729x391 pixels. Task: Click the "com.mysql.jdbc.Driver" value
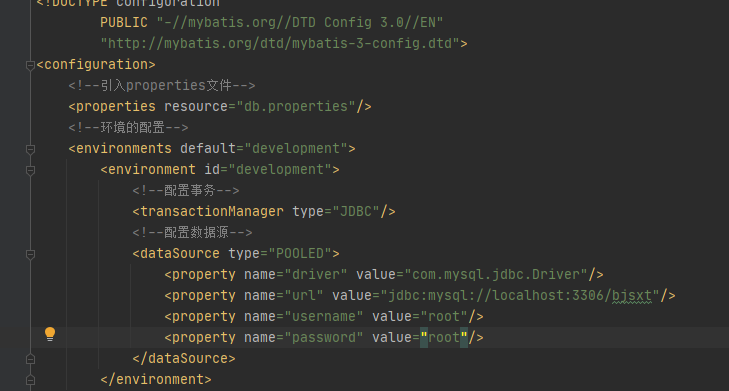[496, 274]
